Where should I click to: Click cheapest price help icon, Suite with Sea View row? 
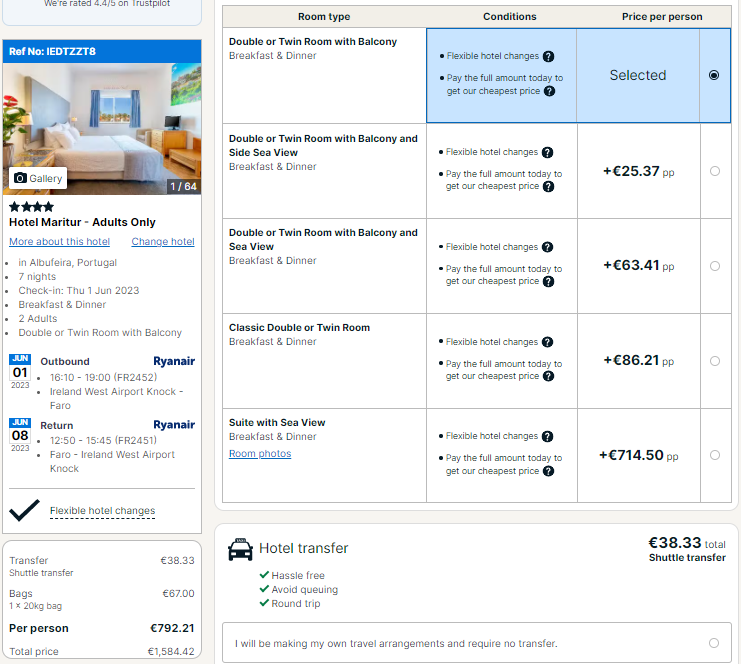548,471
